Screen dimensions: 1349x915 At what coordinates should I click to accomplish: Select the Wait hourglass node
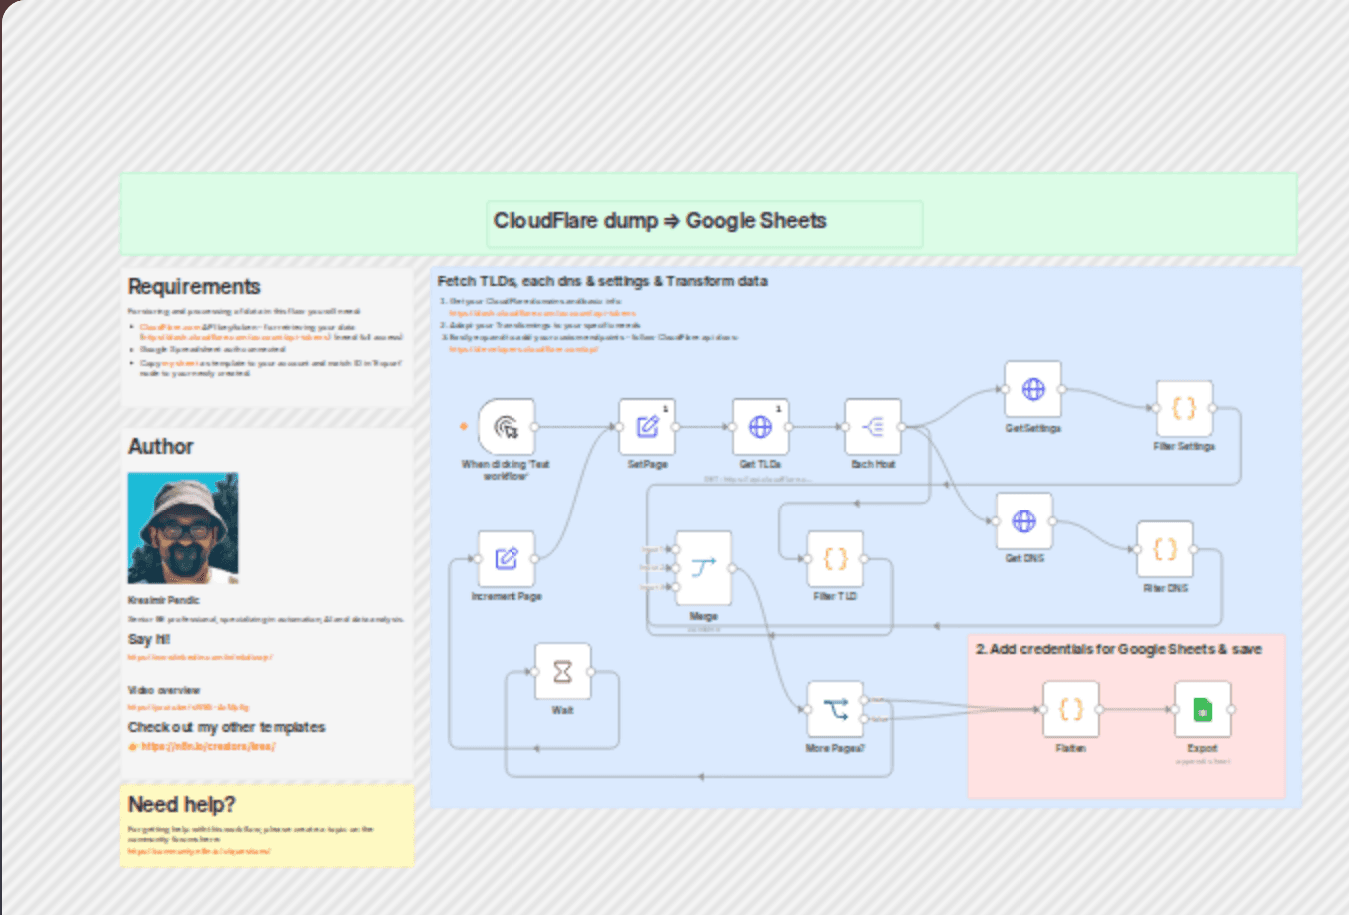click(562, 672)
